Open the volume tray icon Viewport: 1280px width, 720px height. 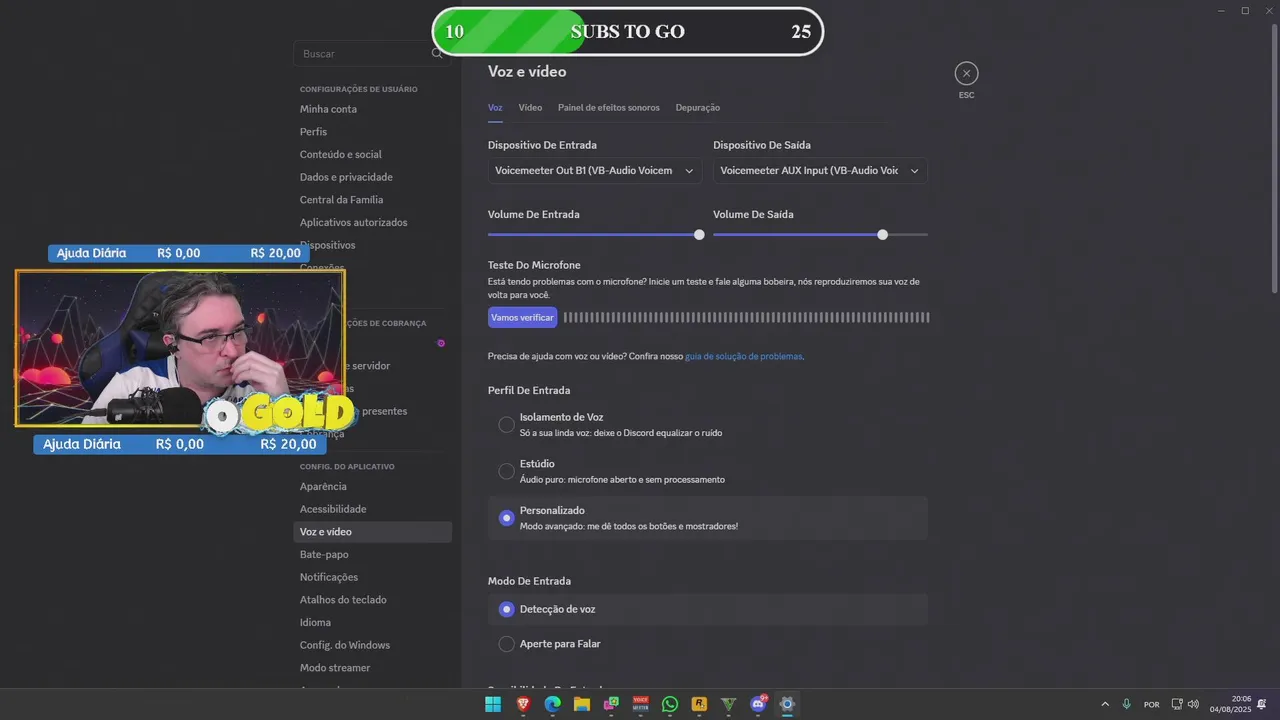tap(1193, 704)
